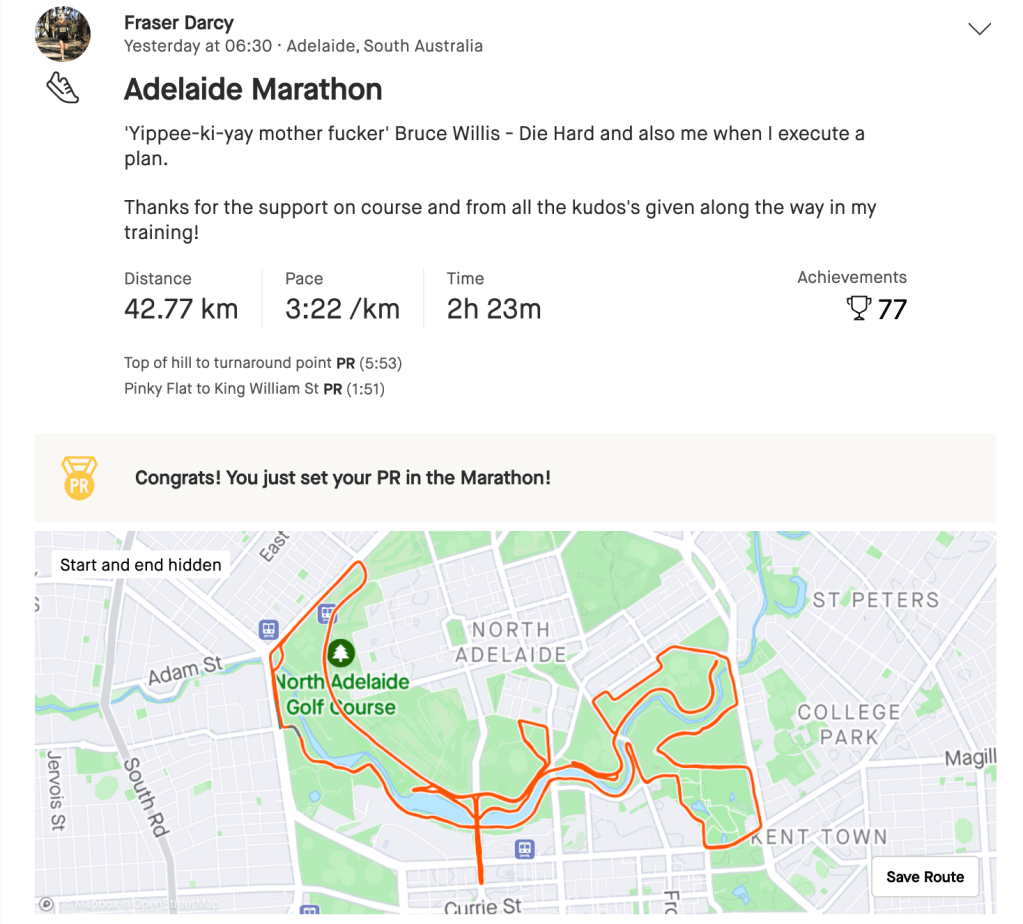
Task: Open Fraser Darcy's profile picture
Action: [x=62, y=33]
